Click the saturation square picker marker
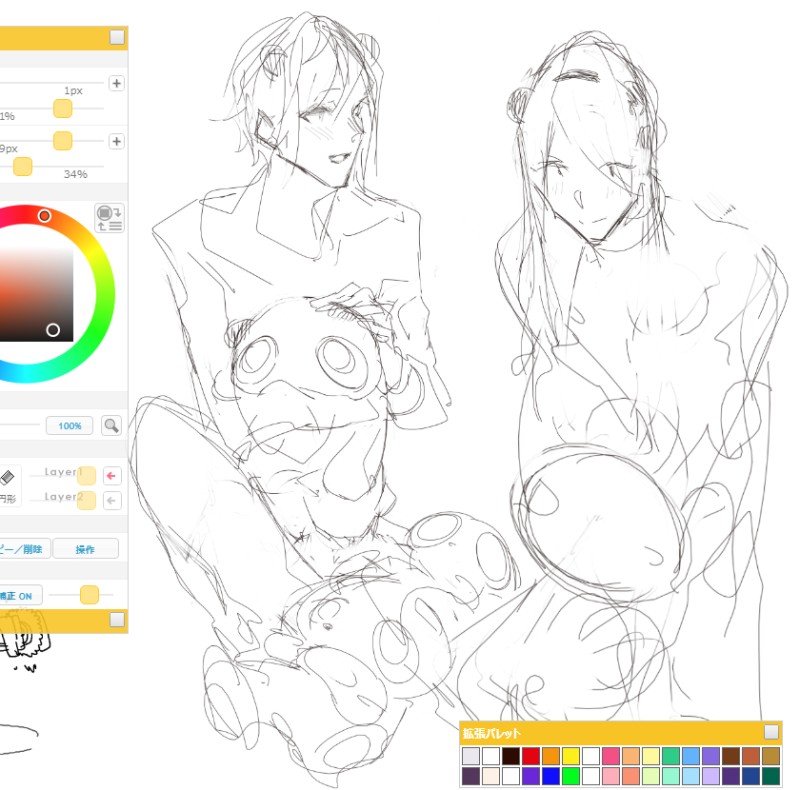Image resolution: width=800 pixels, height=790 pixels. [53, 330]
